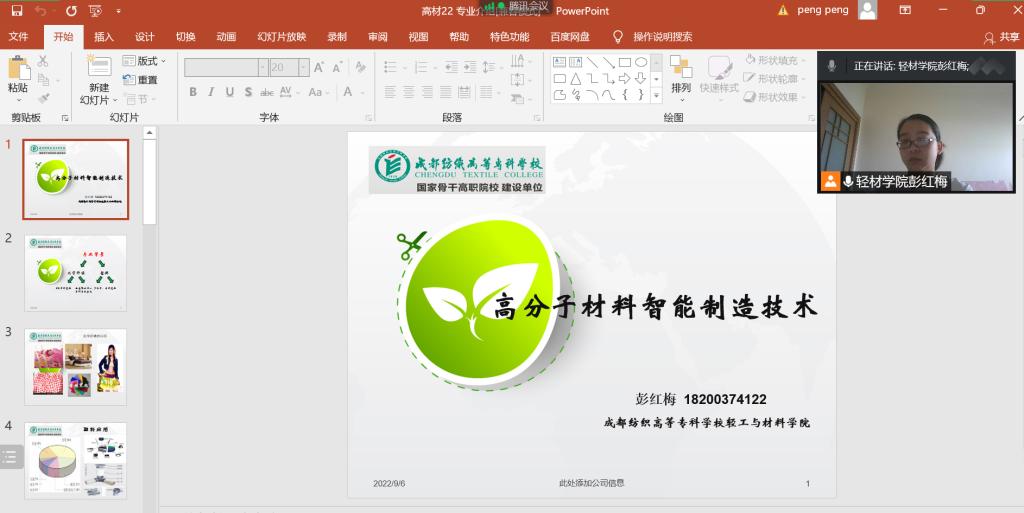
Task: Select the oval shape in shapes gallery
Action: (641, 62)
